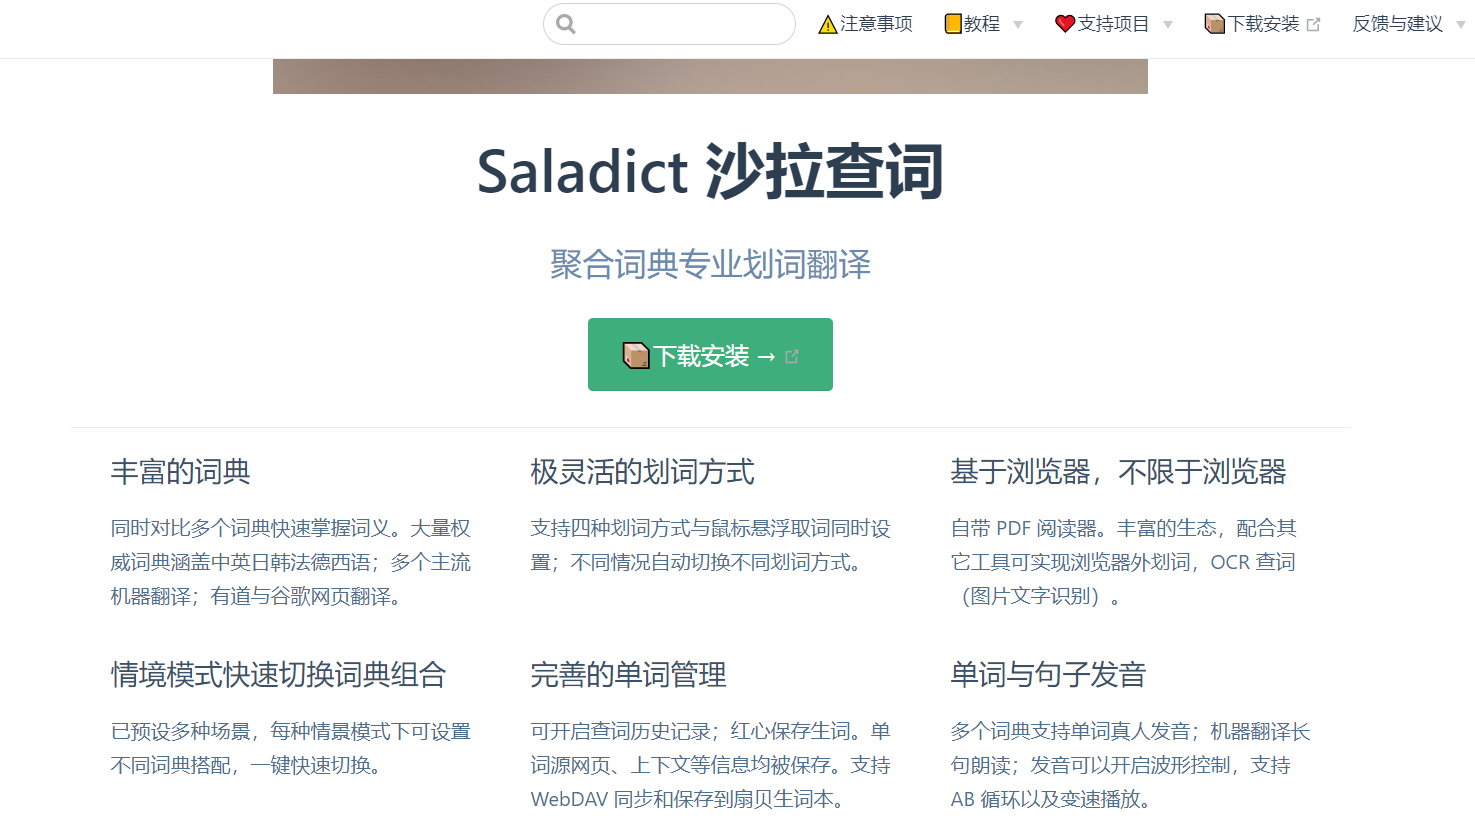
Task: Click the package icon in the navbar
Action: click(1215, 24)
